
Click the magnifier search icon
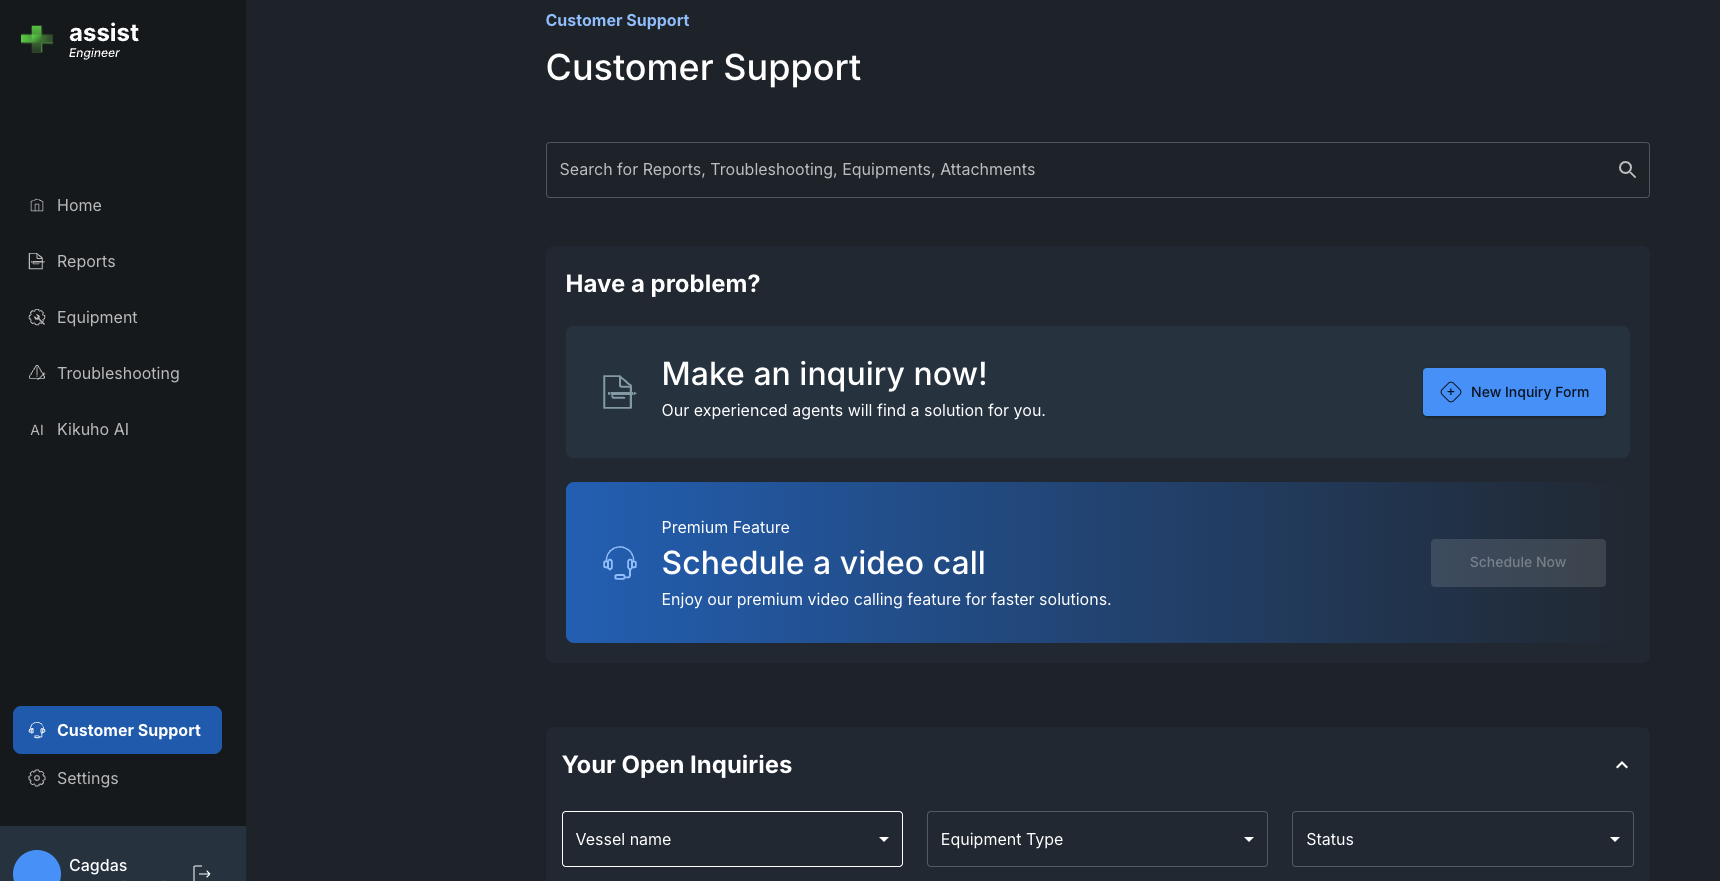1627,170
